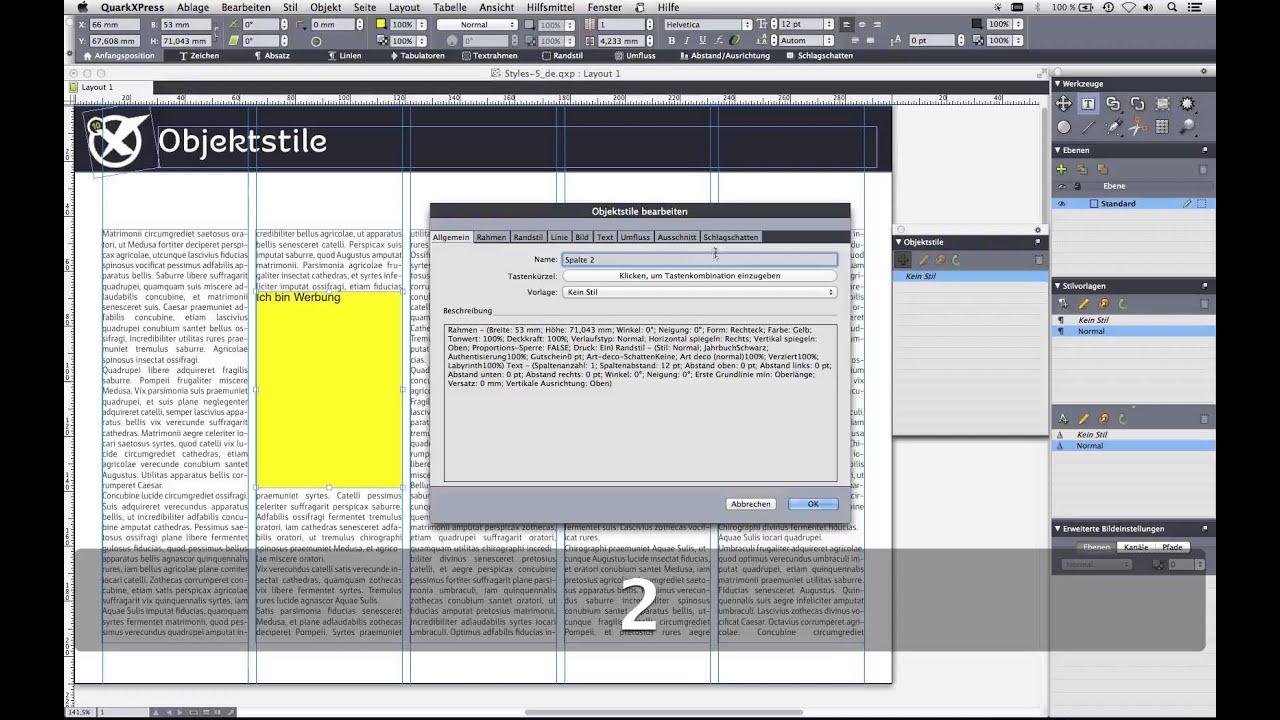This screenshot has height=720, width=1280.
Task: Click new paragraph style icon in Stilvorlagen
Action: (x=1063, y=304)
